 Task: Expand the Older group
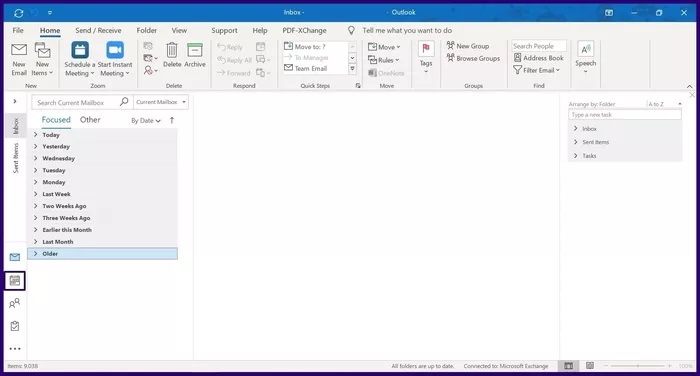click(x=35, y=253)
